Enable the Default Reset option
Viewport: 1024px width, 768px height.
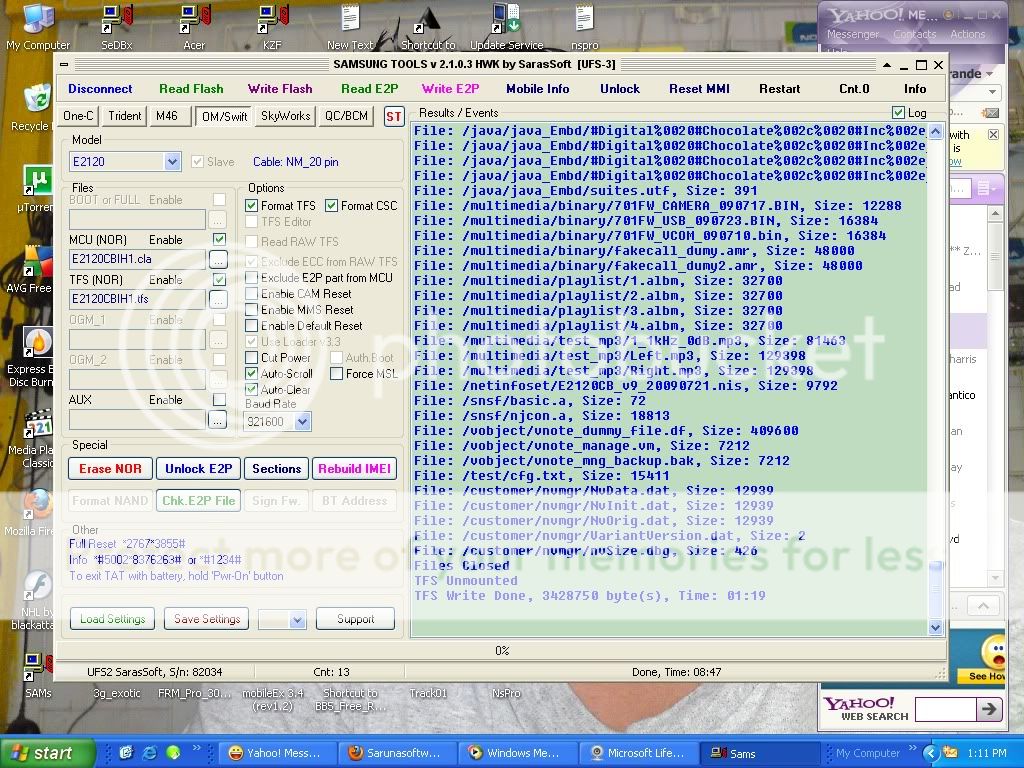[251, 325]
